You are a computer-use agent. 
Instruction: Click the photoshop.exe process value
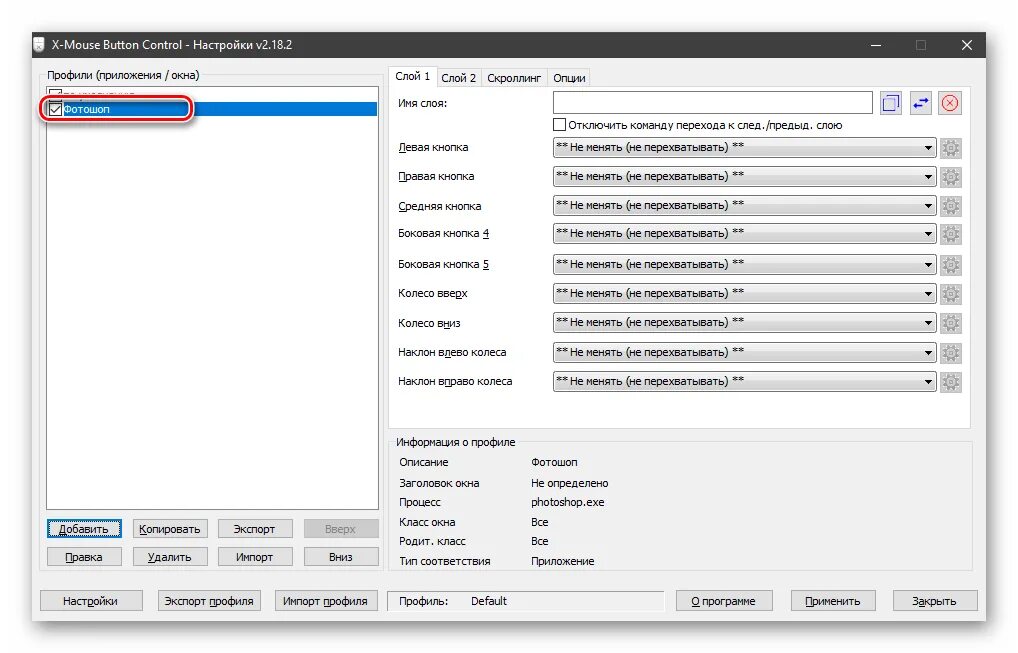pos(567,502)
